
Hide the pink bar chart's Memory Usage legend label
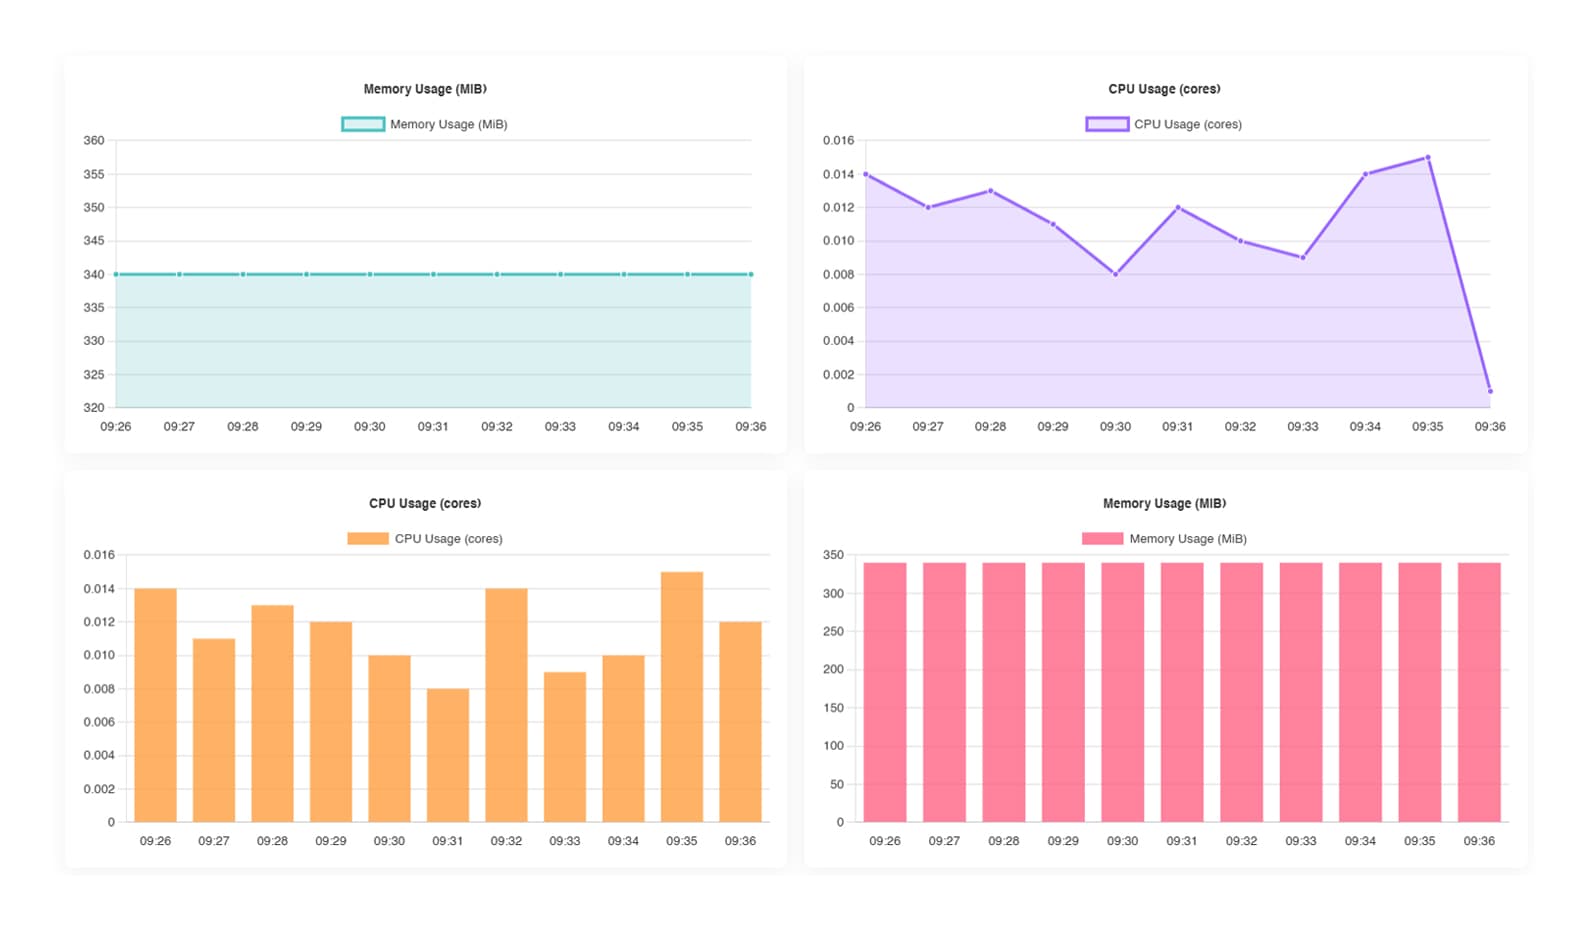(1187, 538)
